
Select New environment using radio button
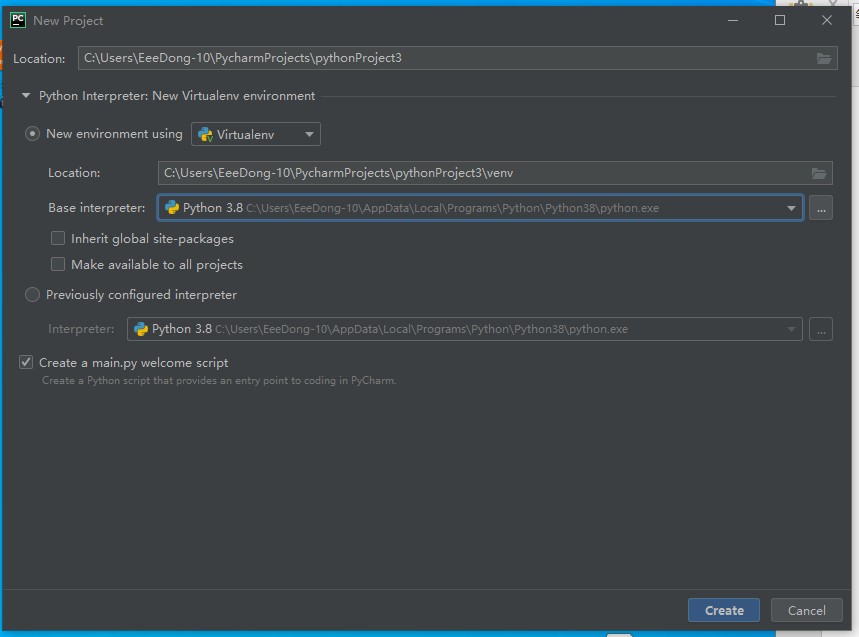point(33,134)
